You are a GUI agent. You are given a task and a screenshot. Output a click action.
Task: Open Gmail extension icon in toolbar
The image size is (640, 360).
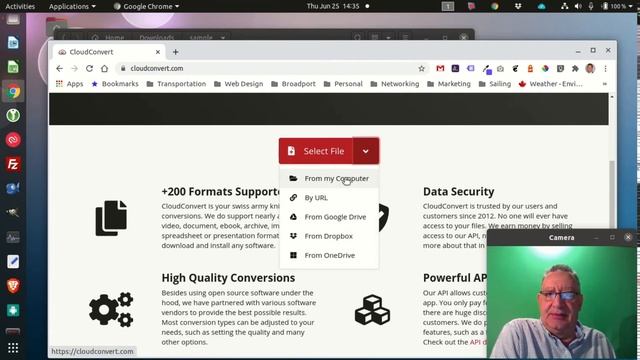tap(440, 69)
